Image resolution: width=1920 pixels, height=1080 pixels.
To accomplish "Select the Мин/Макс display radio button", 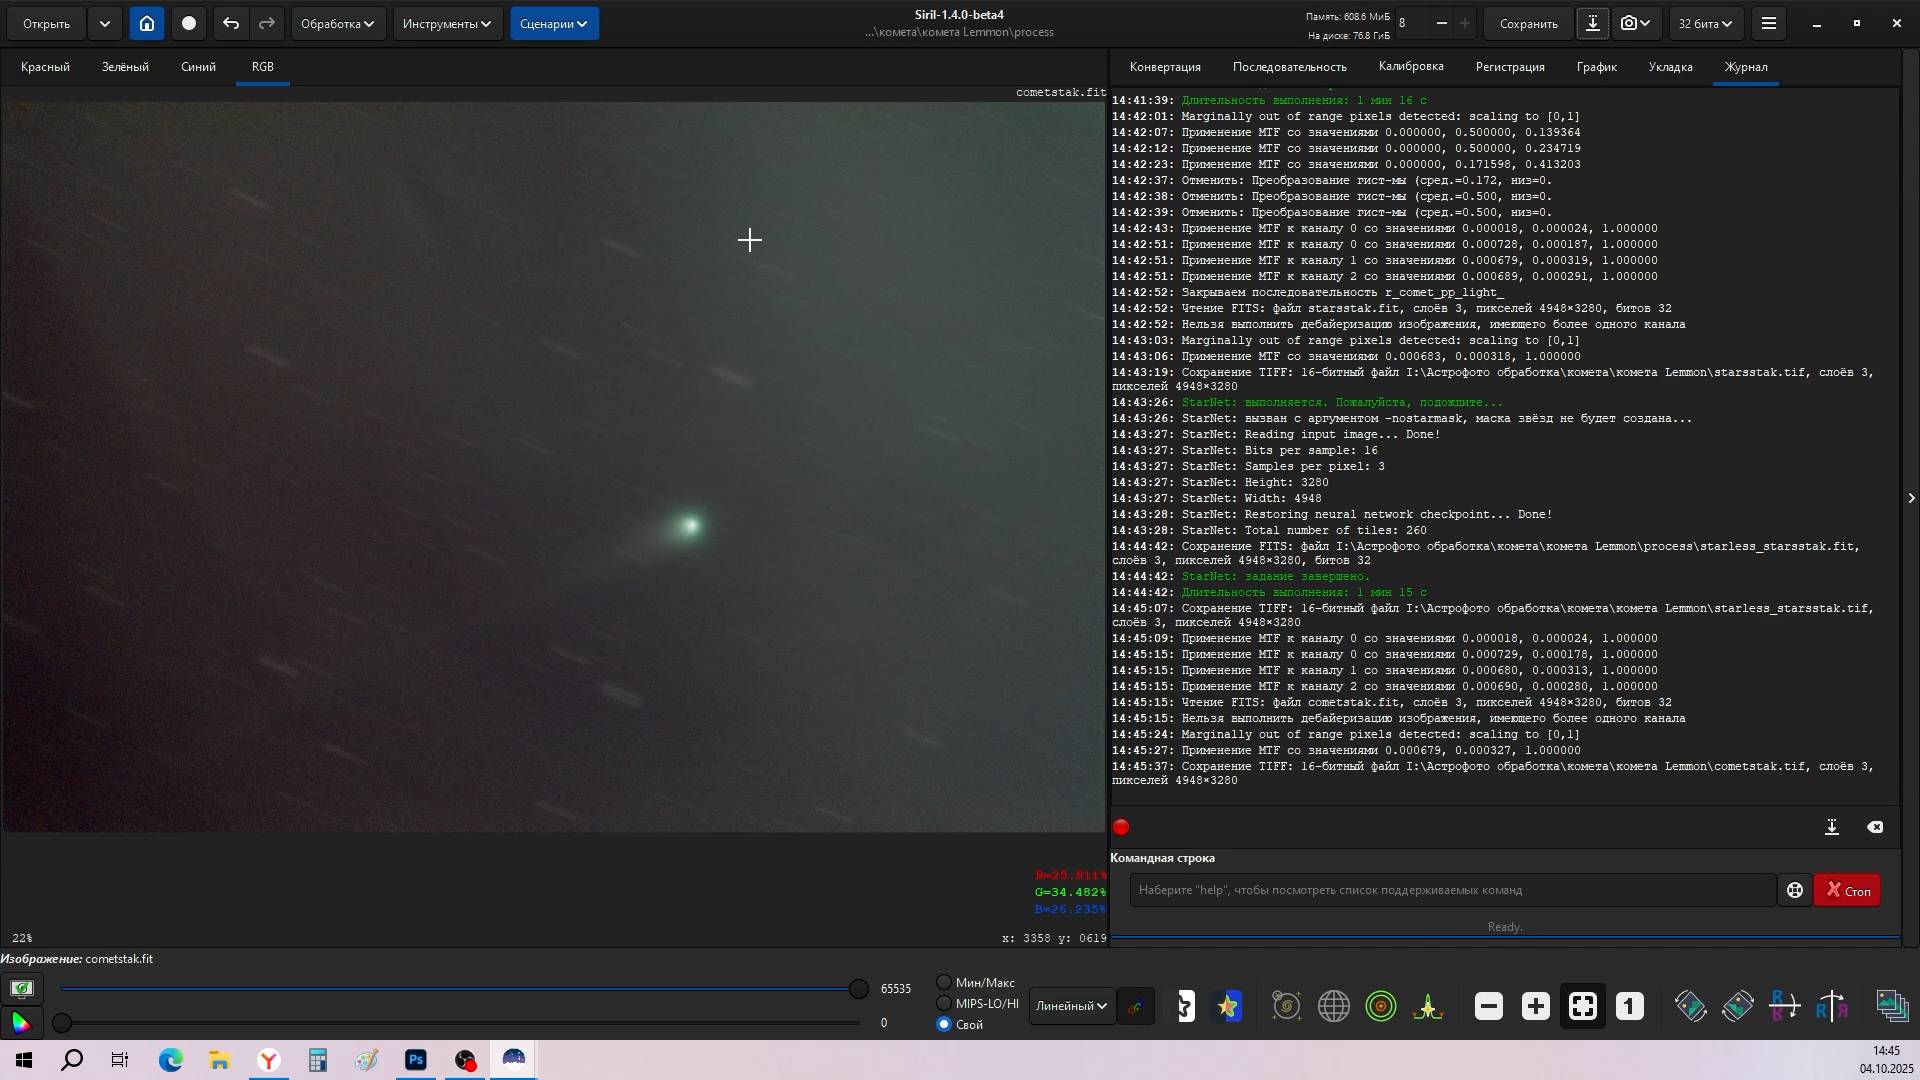I will (943, 982).
